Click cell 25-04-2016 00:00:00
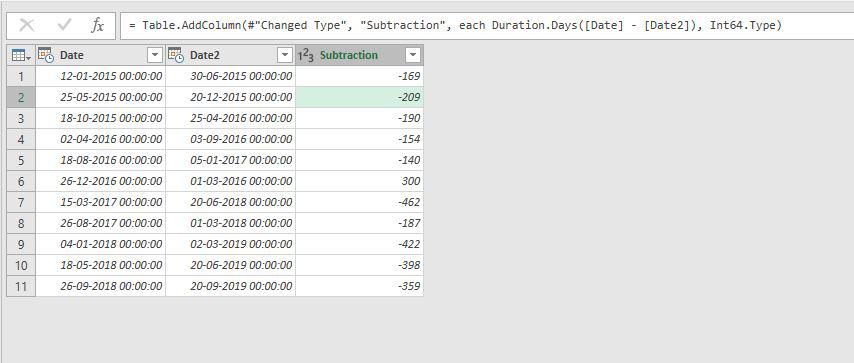Screen dimensions: 854x363 [x=230, y=118]
